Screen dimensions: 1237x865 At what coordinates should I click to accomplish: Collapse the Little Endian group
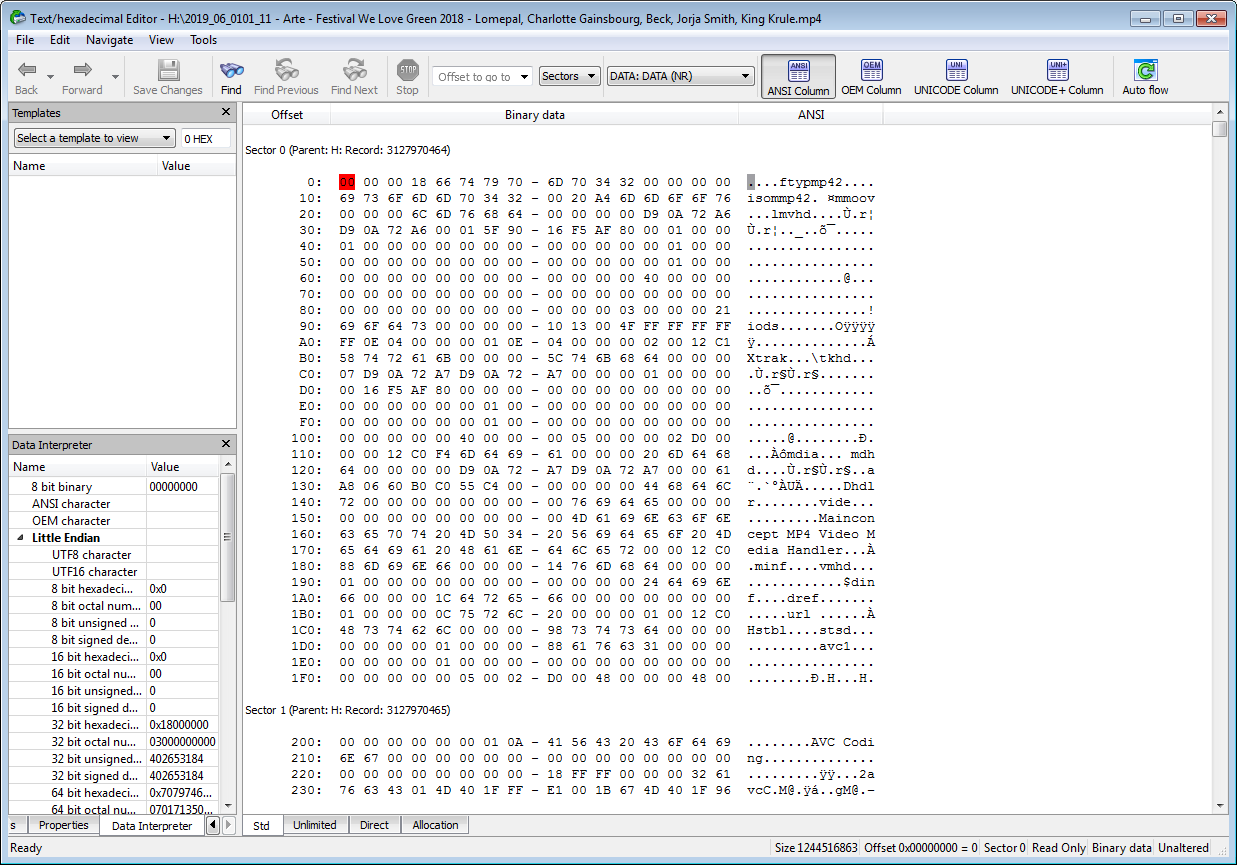tap(22, 538)
